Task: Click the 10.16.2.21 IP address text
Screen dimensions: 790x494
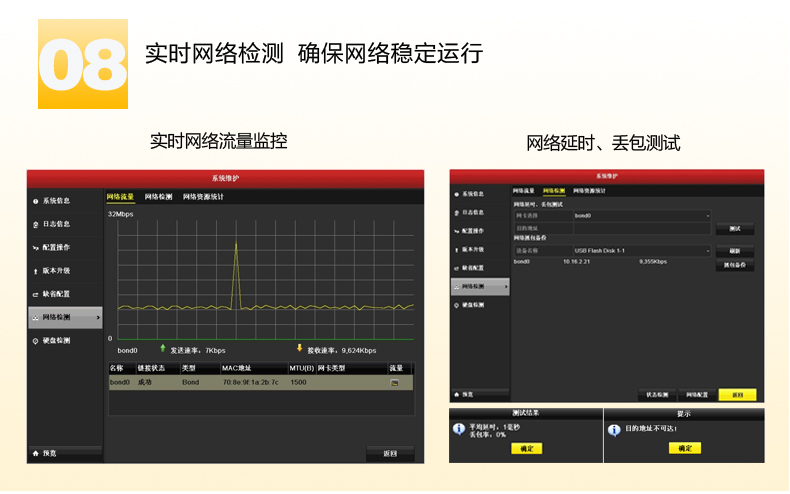Action: [x=576, y=262]
